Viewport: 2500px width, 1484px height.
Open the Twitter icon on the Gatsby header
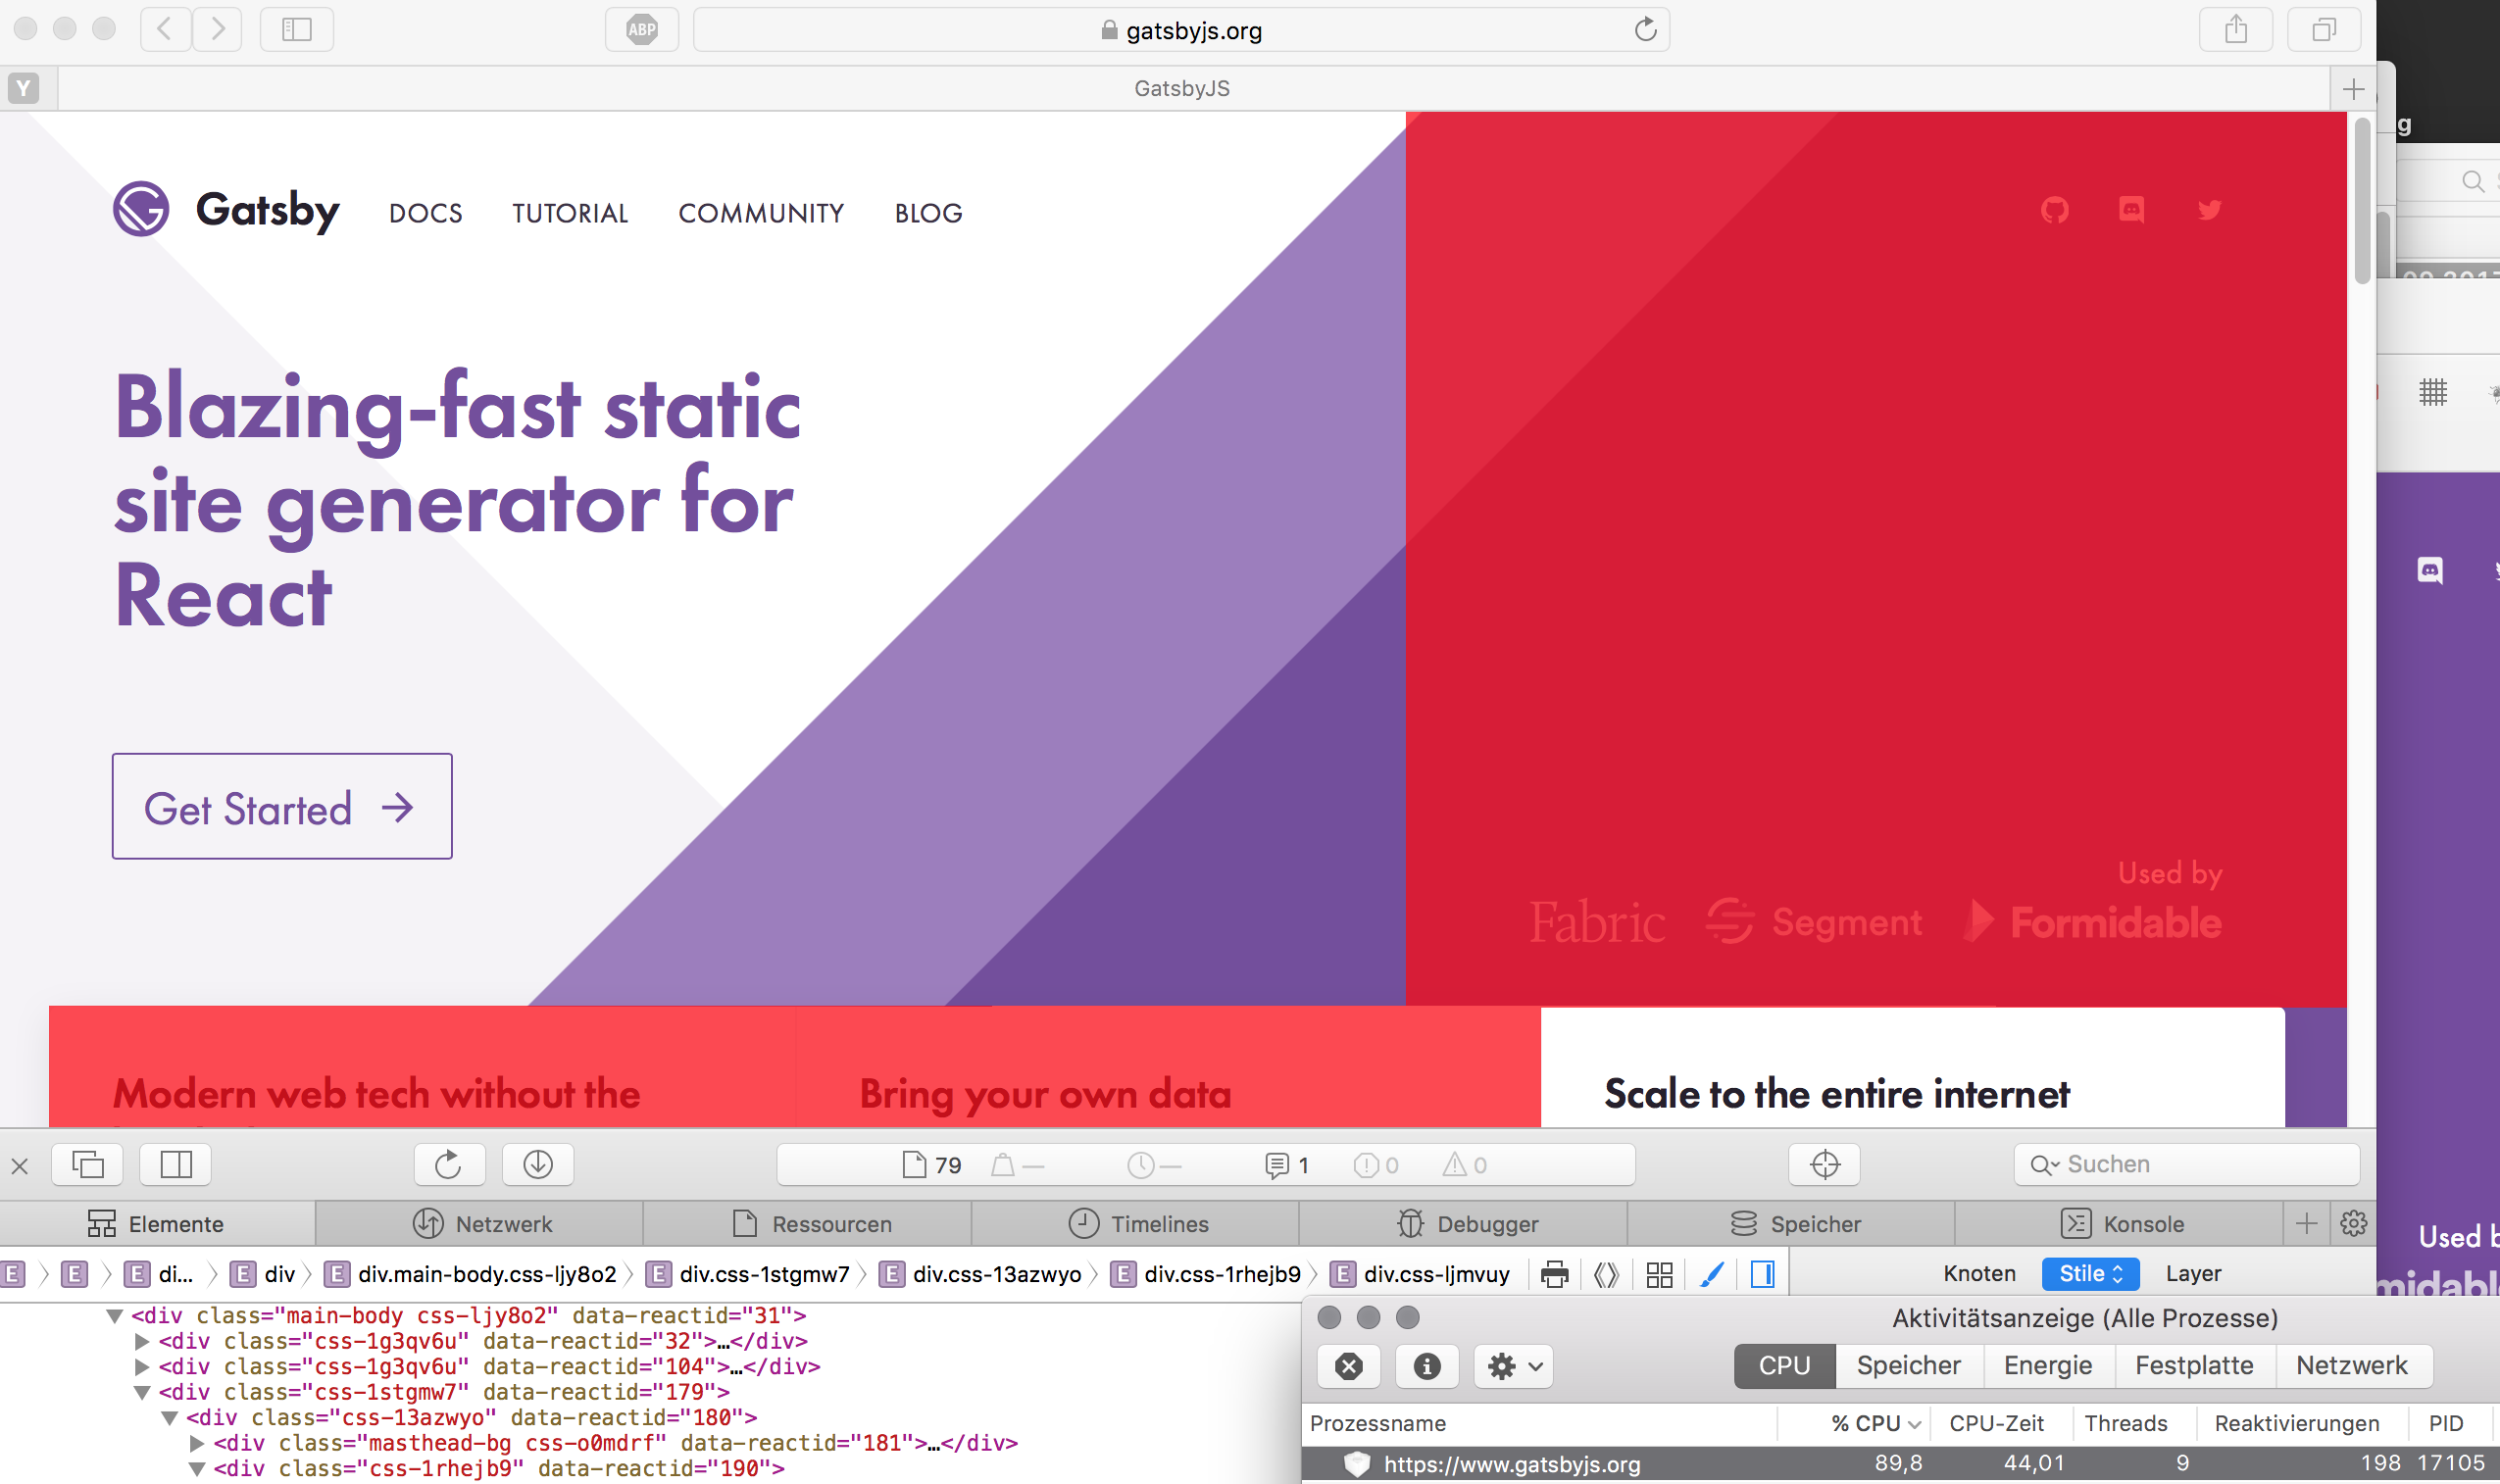click(2210, 211)
